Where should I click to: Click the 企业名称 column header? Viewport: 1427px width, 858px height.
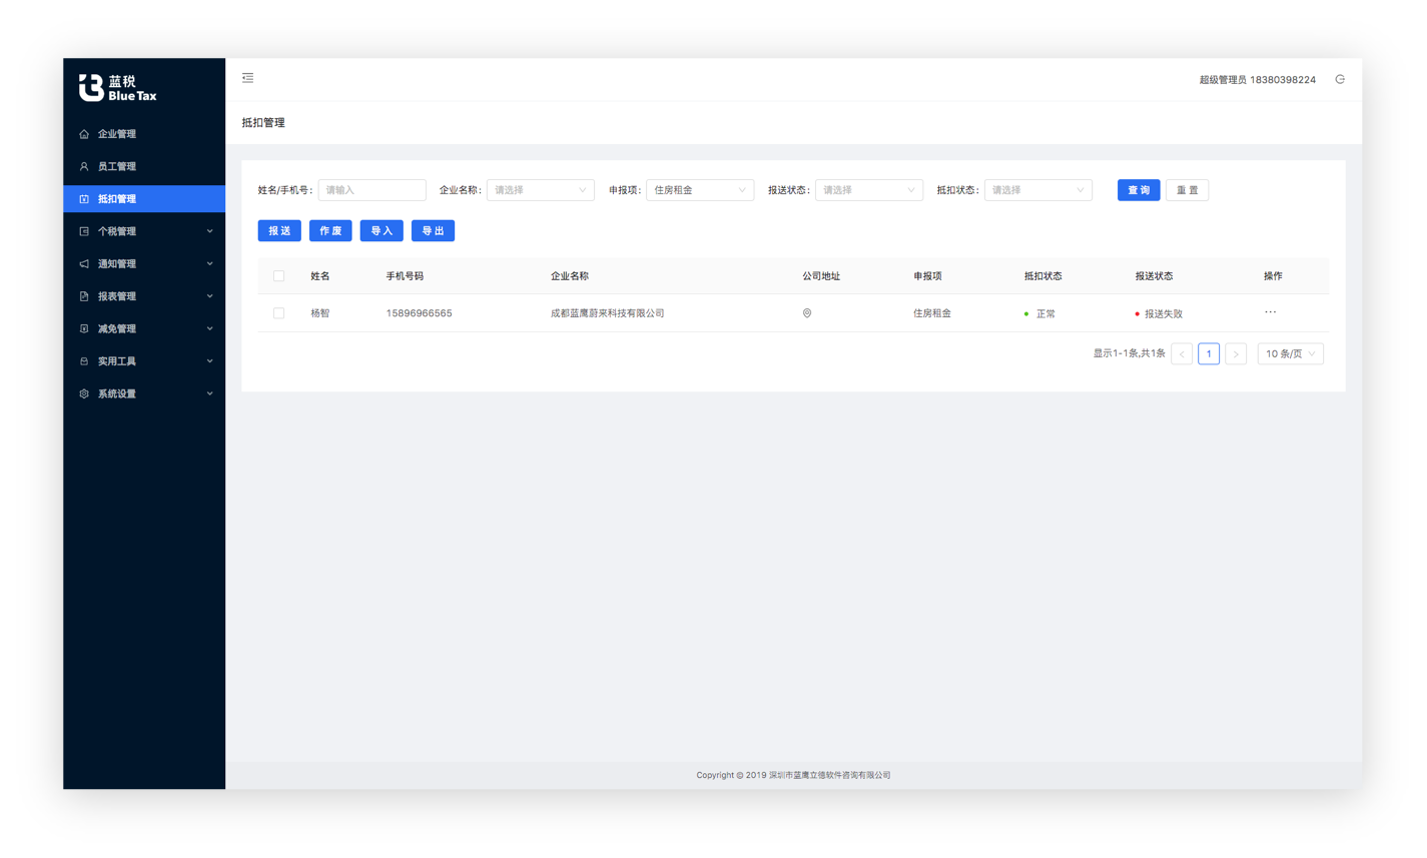point(569,276)
